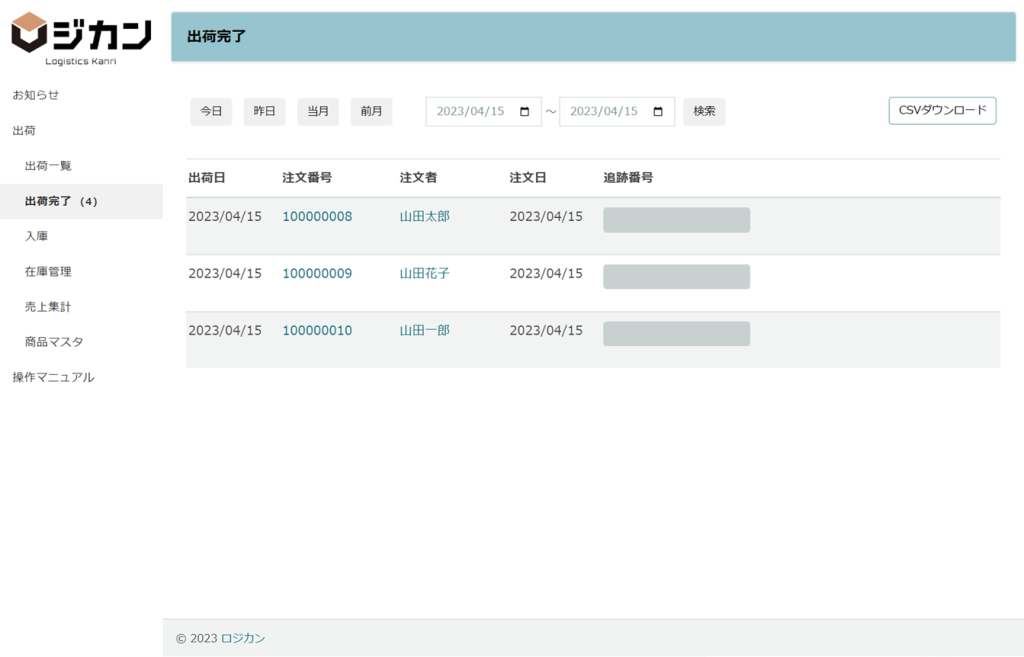Filter shipments by 昨日
The image size is (1024, 657).
(x=264, y=112)
